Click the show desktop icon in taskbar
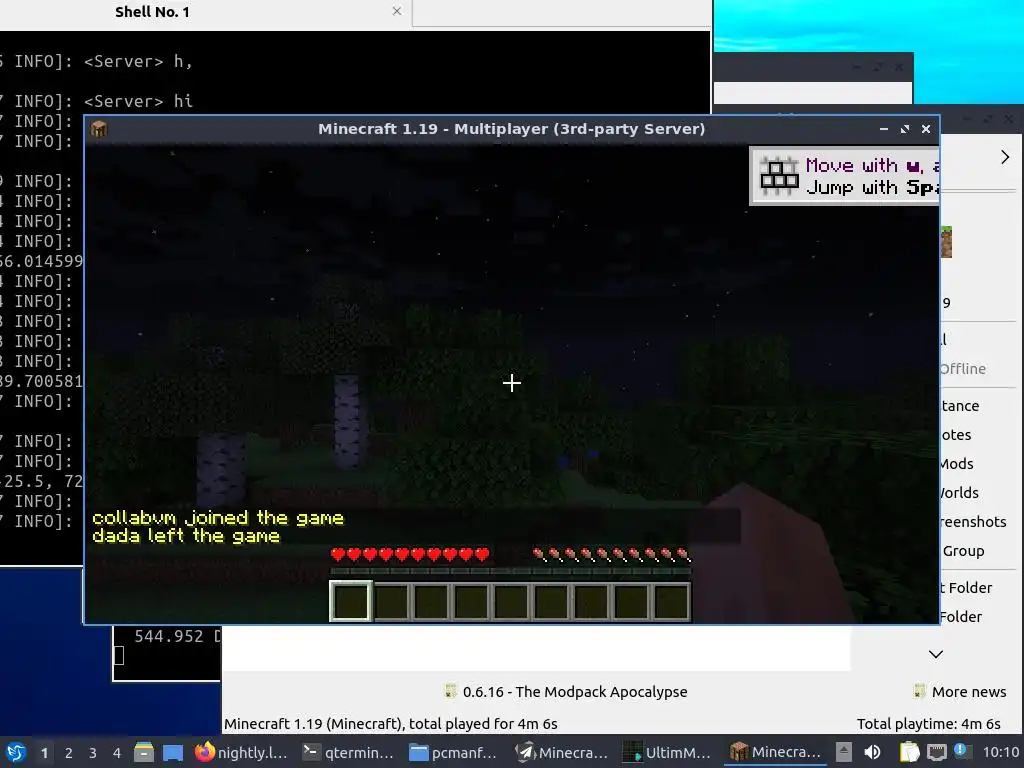Image resolution: width=1024 pixels, height=768 pixels. click(173, 752)
